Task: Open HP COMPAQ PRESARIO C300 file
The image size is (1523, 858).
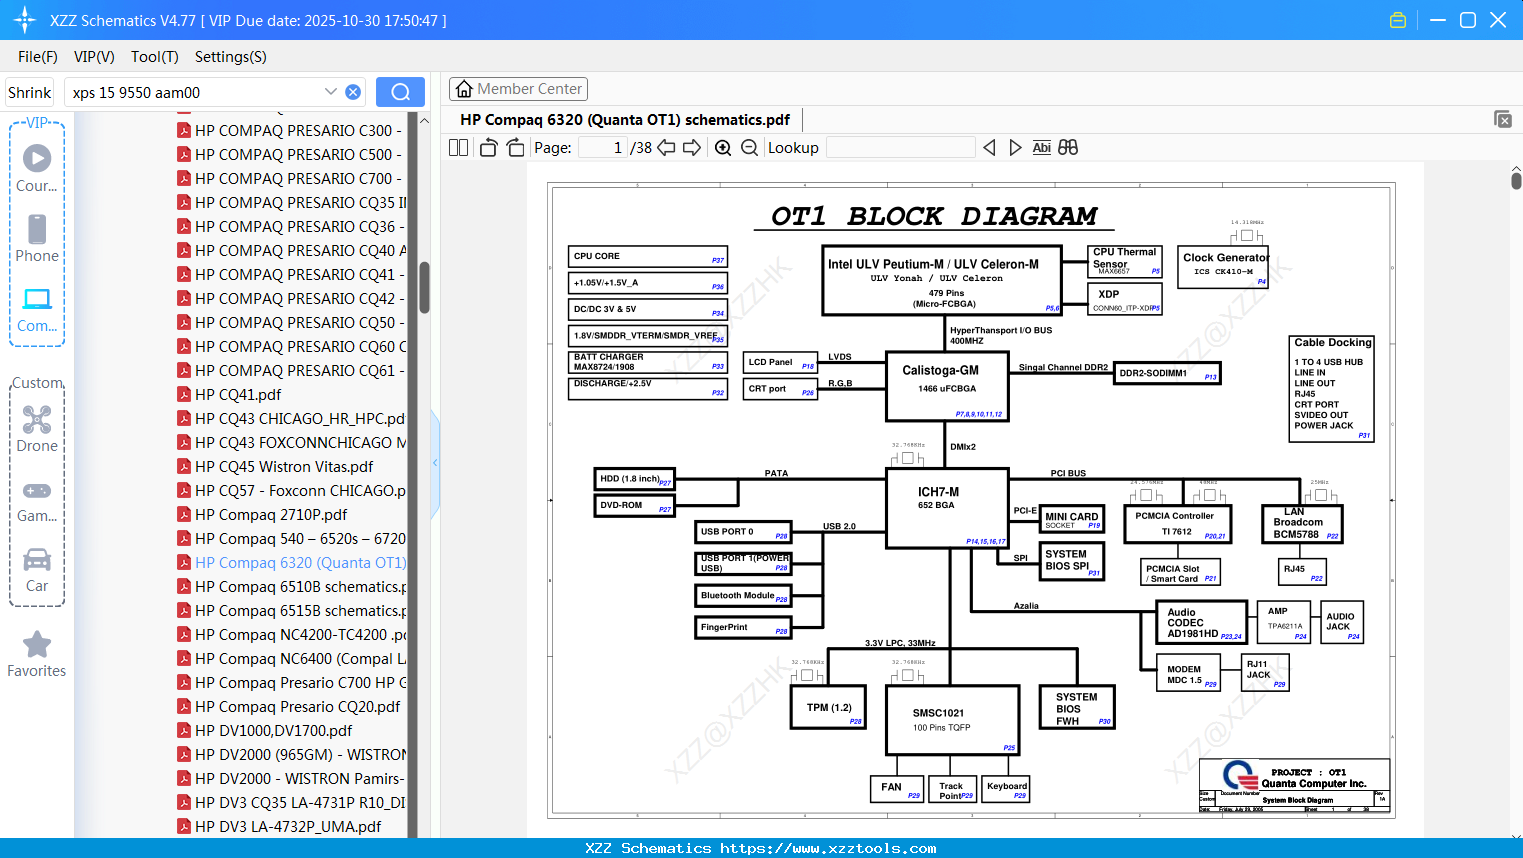Action: click(290, 130)
